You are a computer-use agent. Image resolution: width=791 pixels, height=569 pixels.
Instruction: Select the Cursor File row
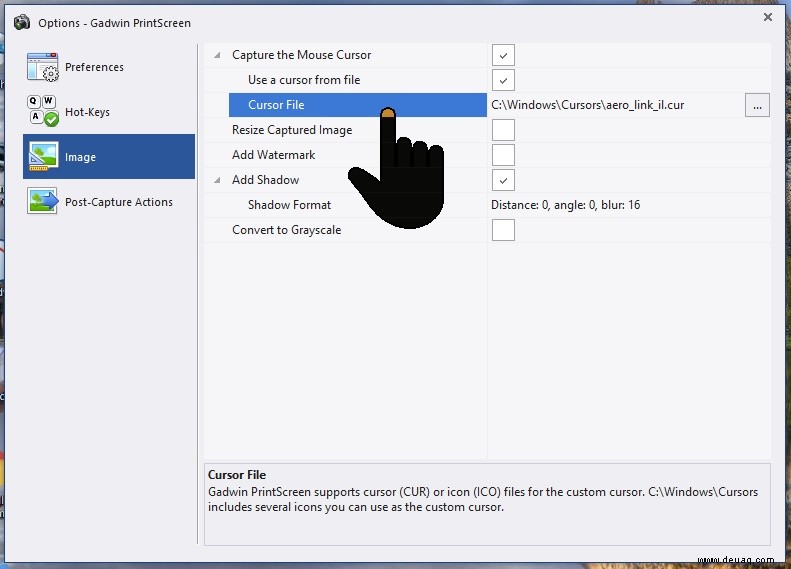pos(358,105)
